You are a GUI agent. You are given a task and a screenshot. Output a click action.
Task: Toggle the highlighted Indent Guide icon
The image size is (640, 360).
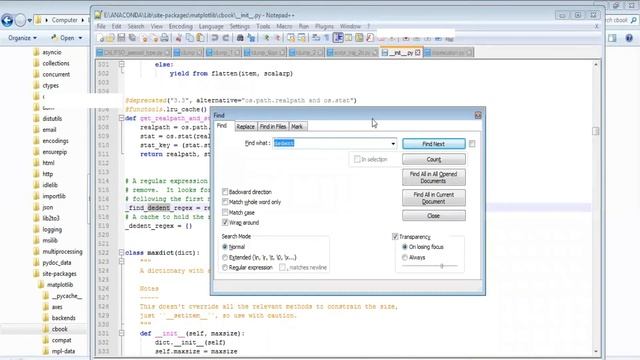click(338, 38)
